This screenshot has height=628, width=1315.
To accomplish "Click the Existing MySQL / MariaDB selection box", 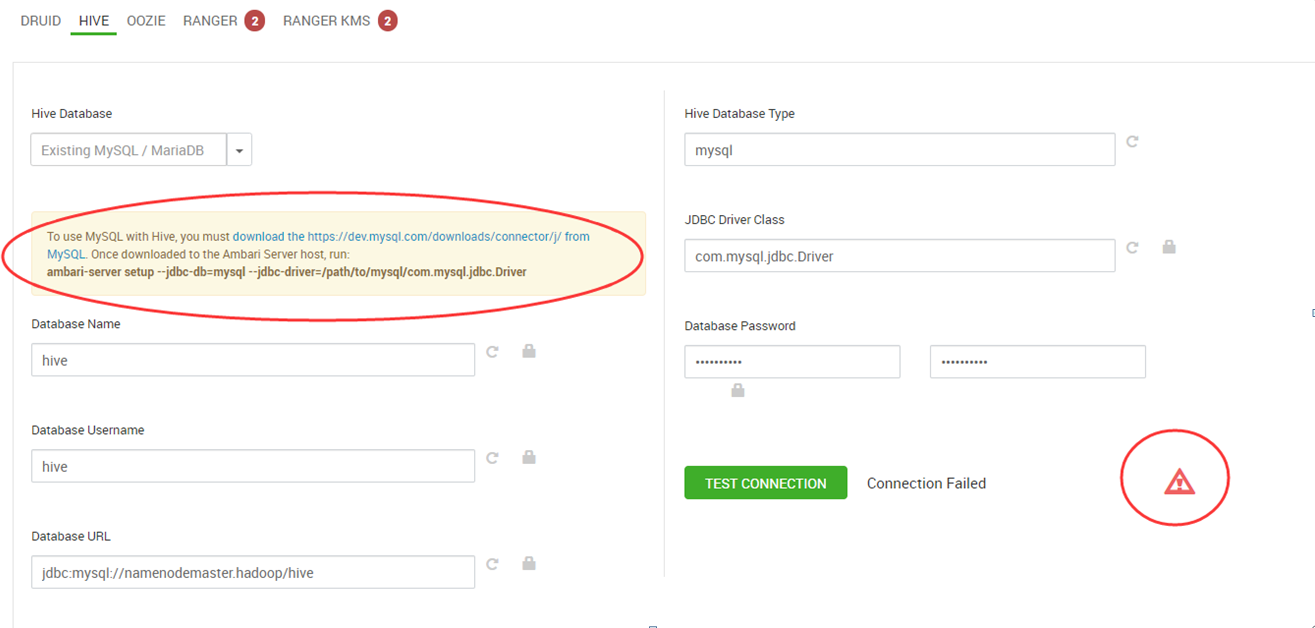I will [x=129, y=150].
